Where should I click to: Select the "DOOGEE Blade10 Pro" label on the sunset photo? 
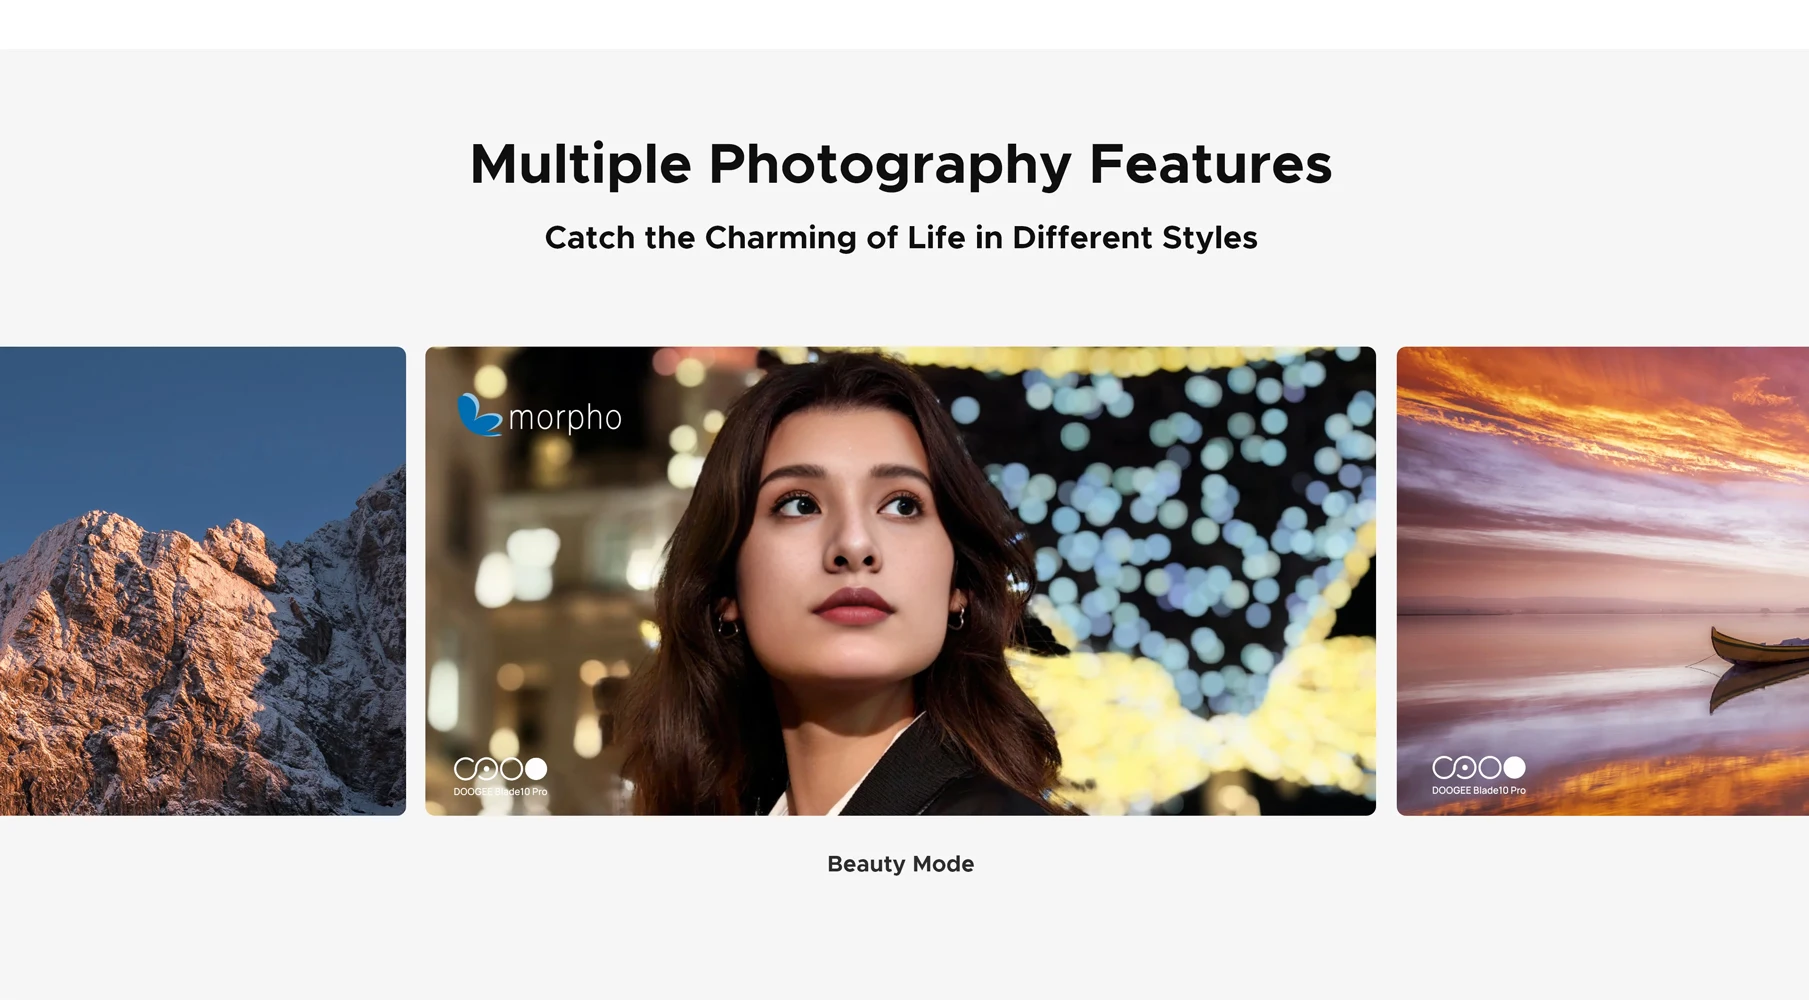1479,790
